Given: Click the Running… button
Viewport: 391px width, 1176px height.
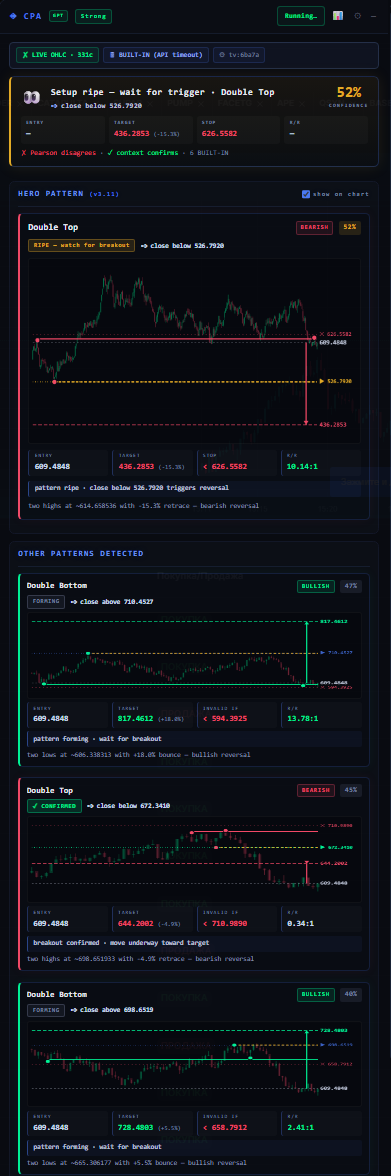Looking at the screenshot, I should click(301, 16).
